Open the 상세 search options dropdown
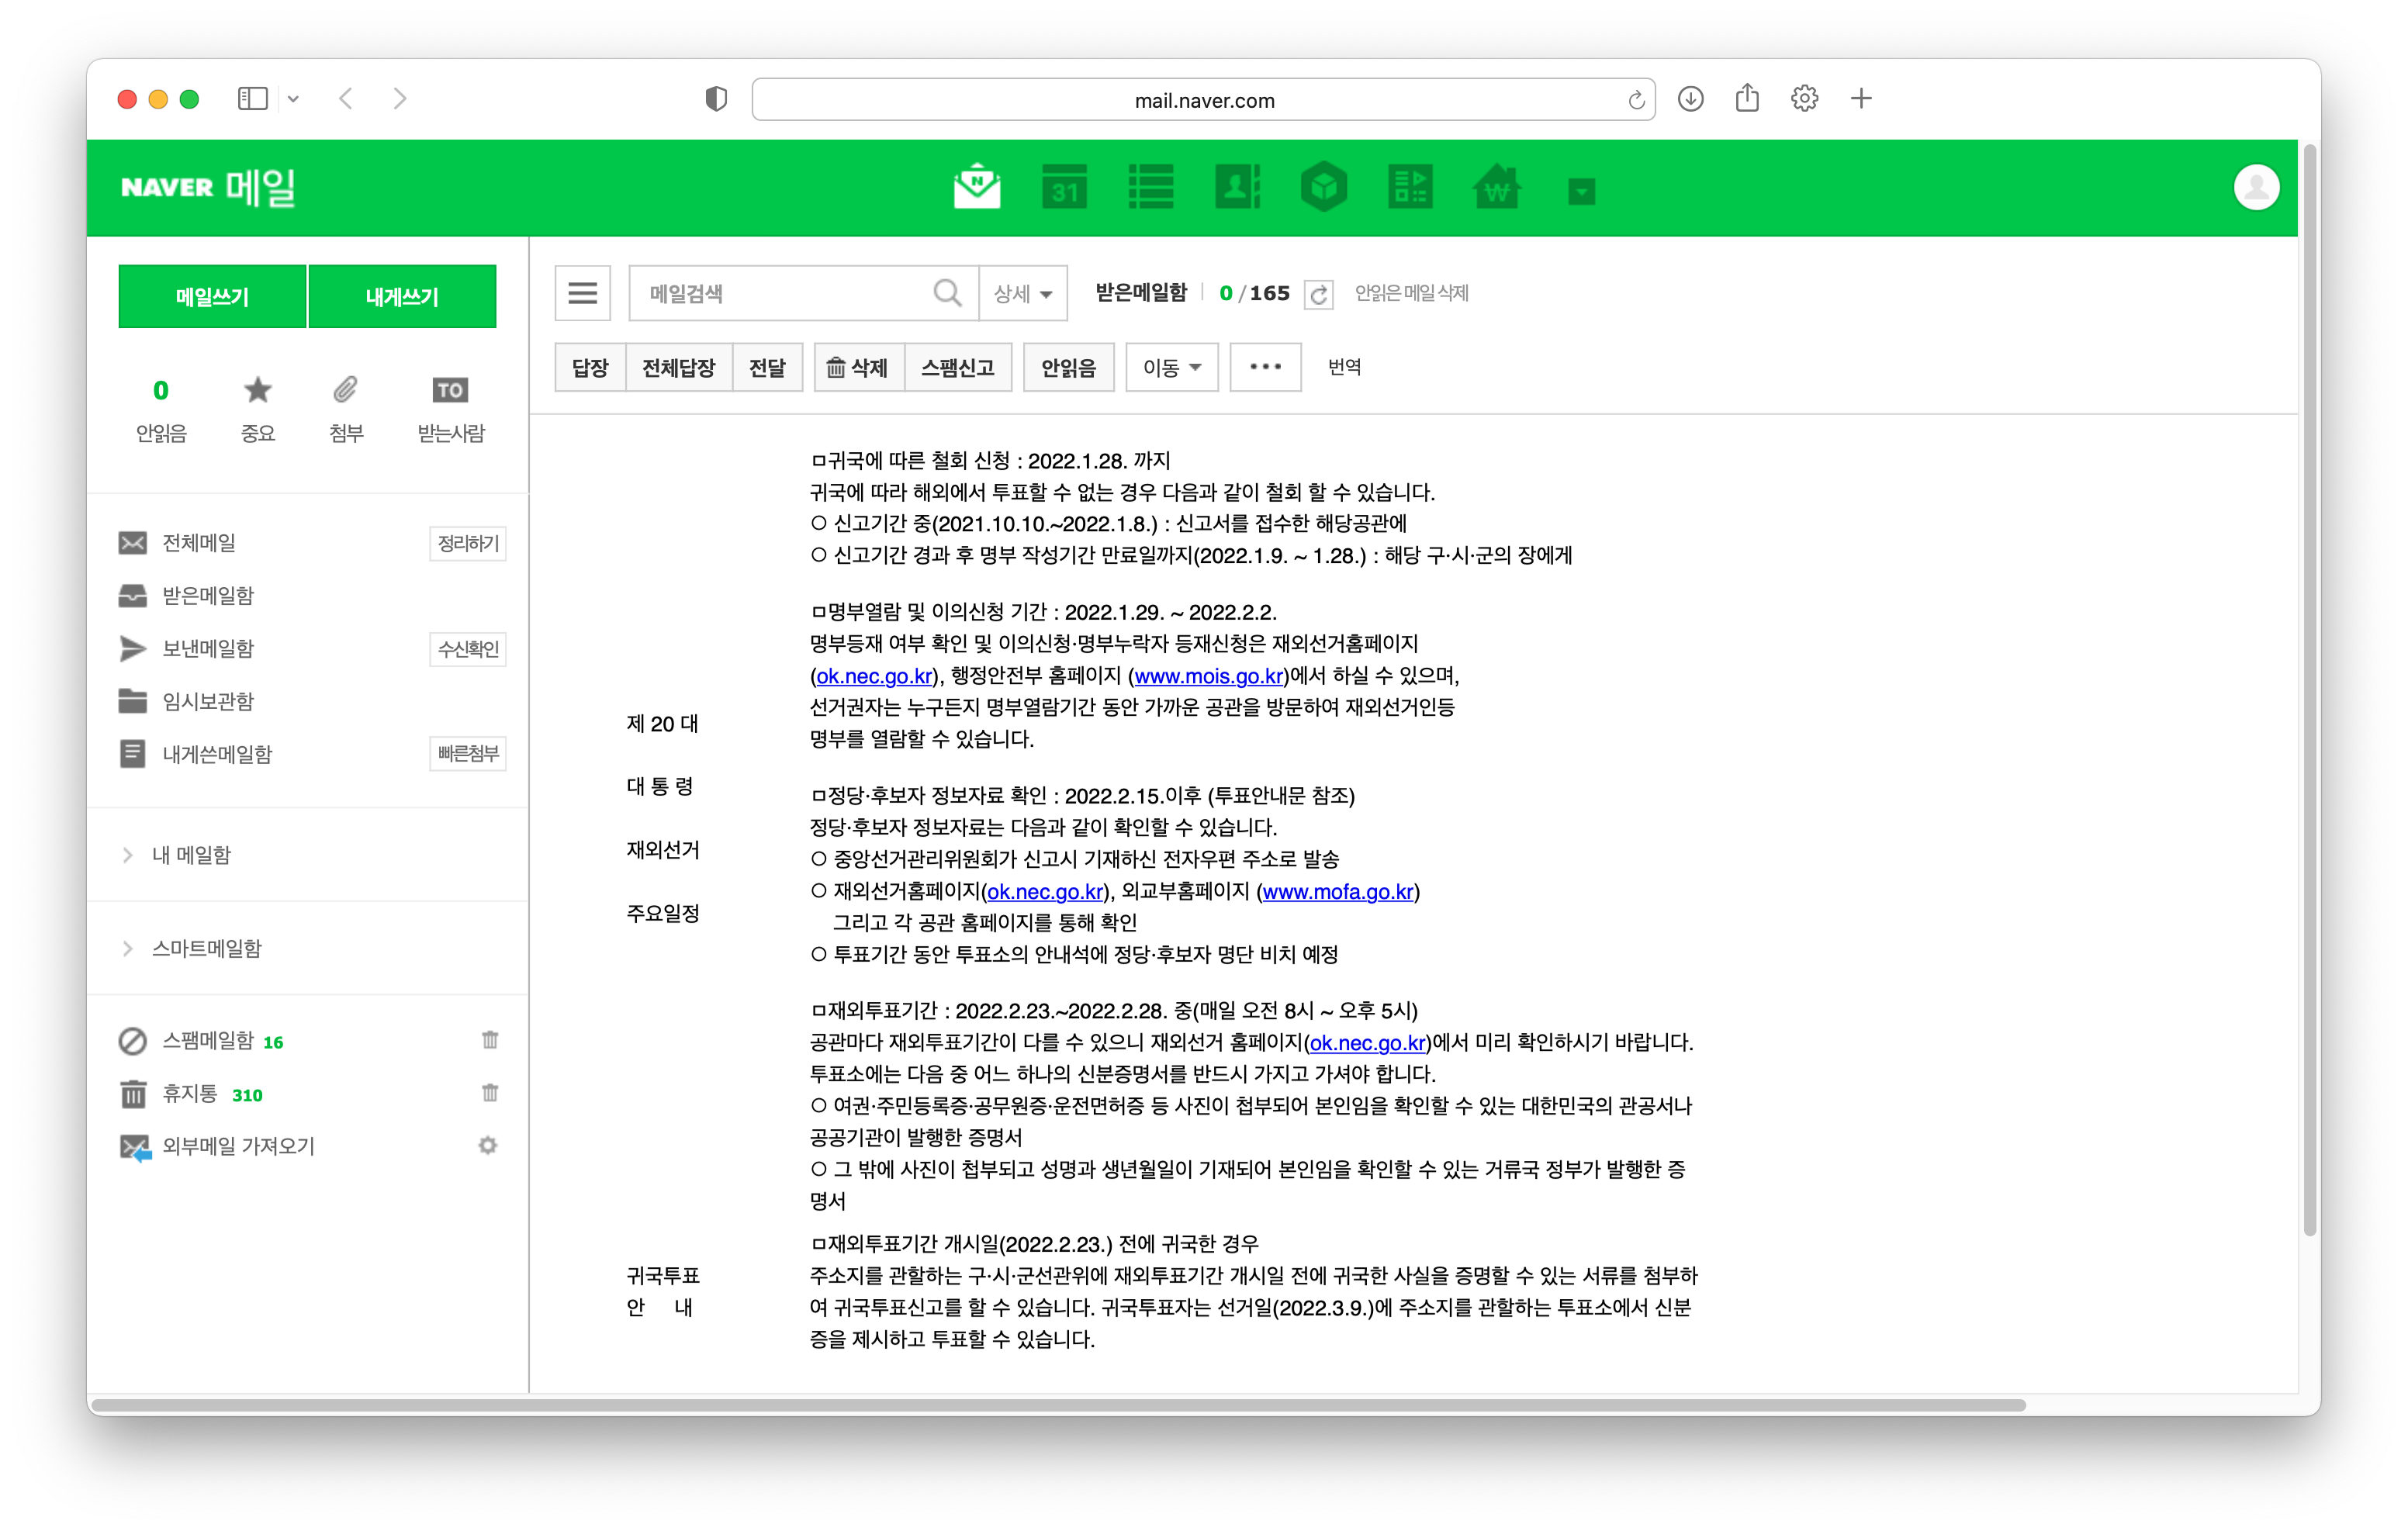 point(1022,293)
